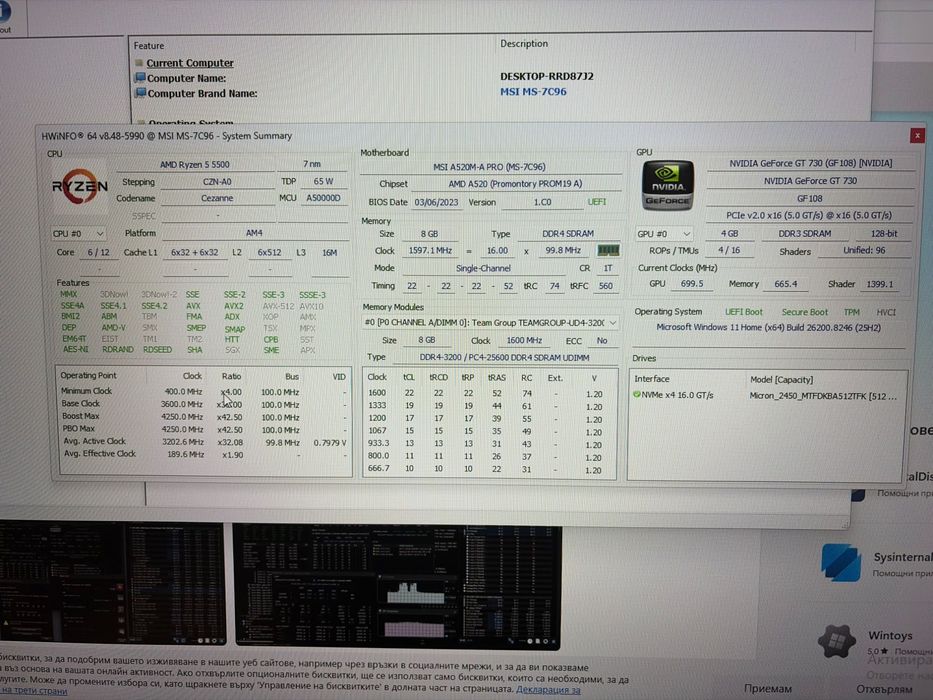
Task: Open the CPU #0 selector dropdown
Action: coord(79,233)
